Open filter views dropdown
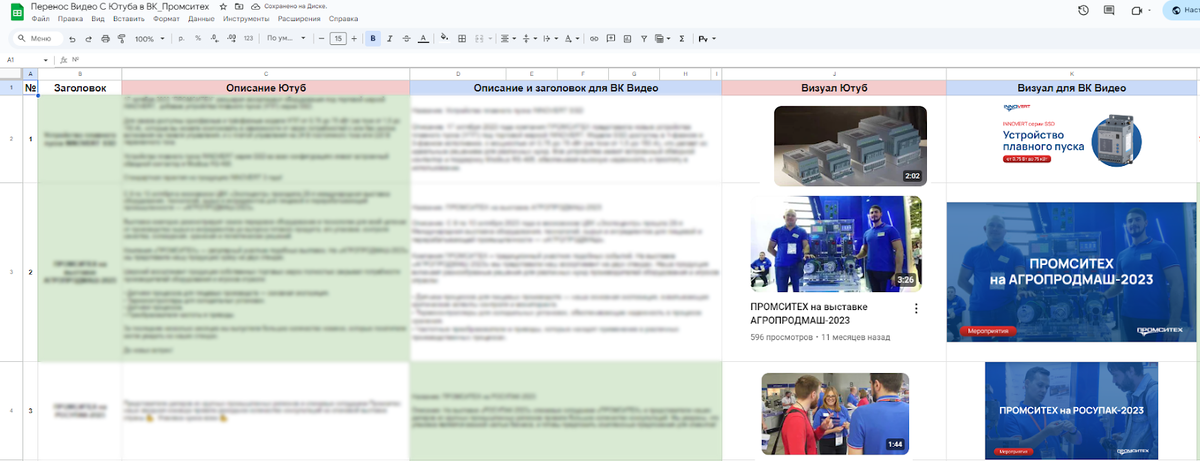This screenshot has height=461, width=1200. coord(661,39)
